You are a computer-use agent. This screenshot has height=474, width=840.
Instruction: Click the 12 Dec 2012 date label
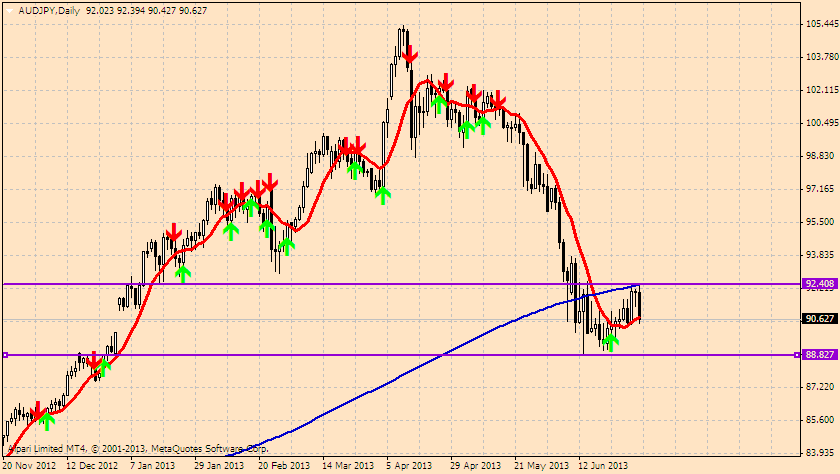(92, 465)
